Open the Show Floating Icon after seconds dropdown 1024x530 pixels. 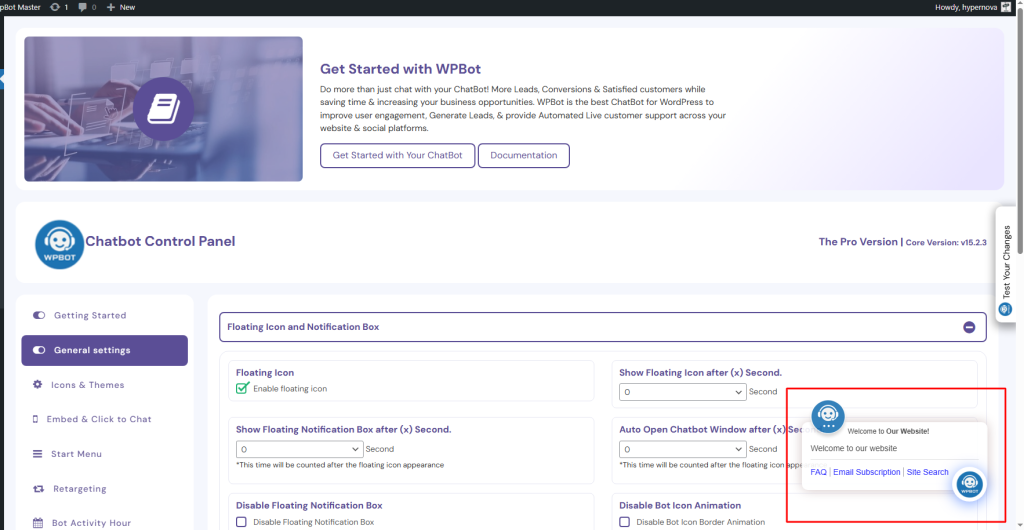point(682,392)
